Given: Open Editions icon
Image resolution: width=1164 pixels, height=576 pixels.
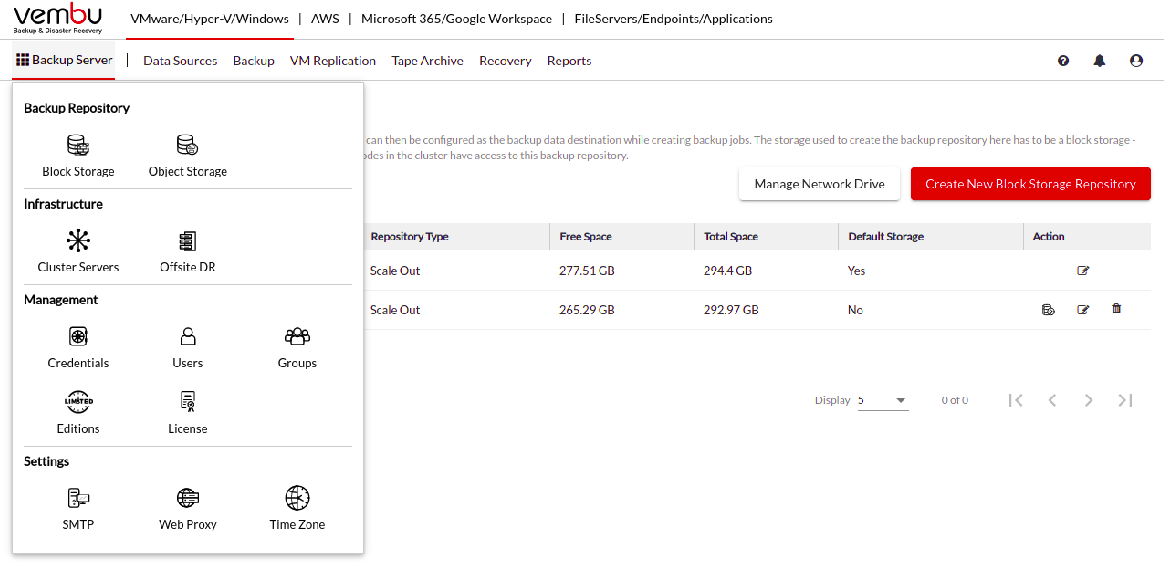Looking at the screenshot, I should click(78, 402).
